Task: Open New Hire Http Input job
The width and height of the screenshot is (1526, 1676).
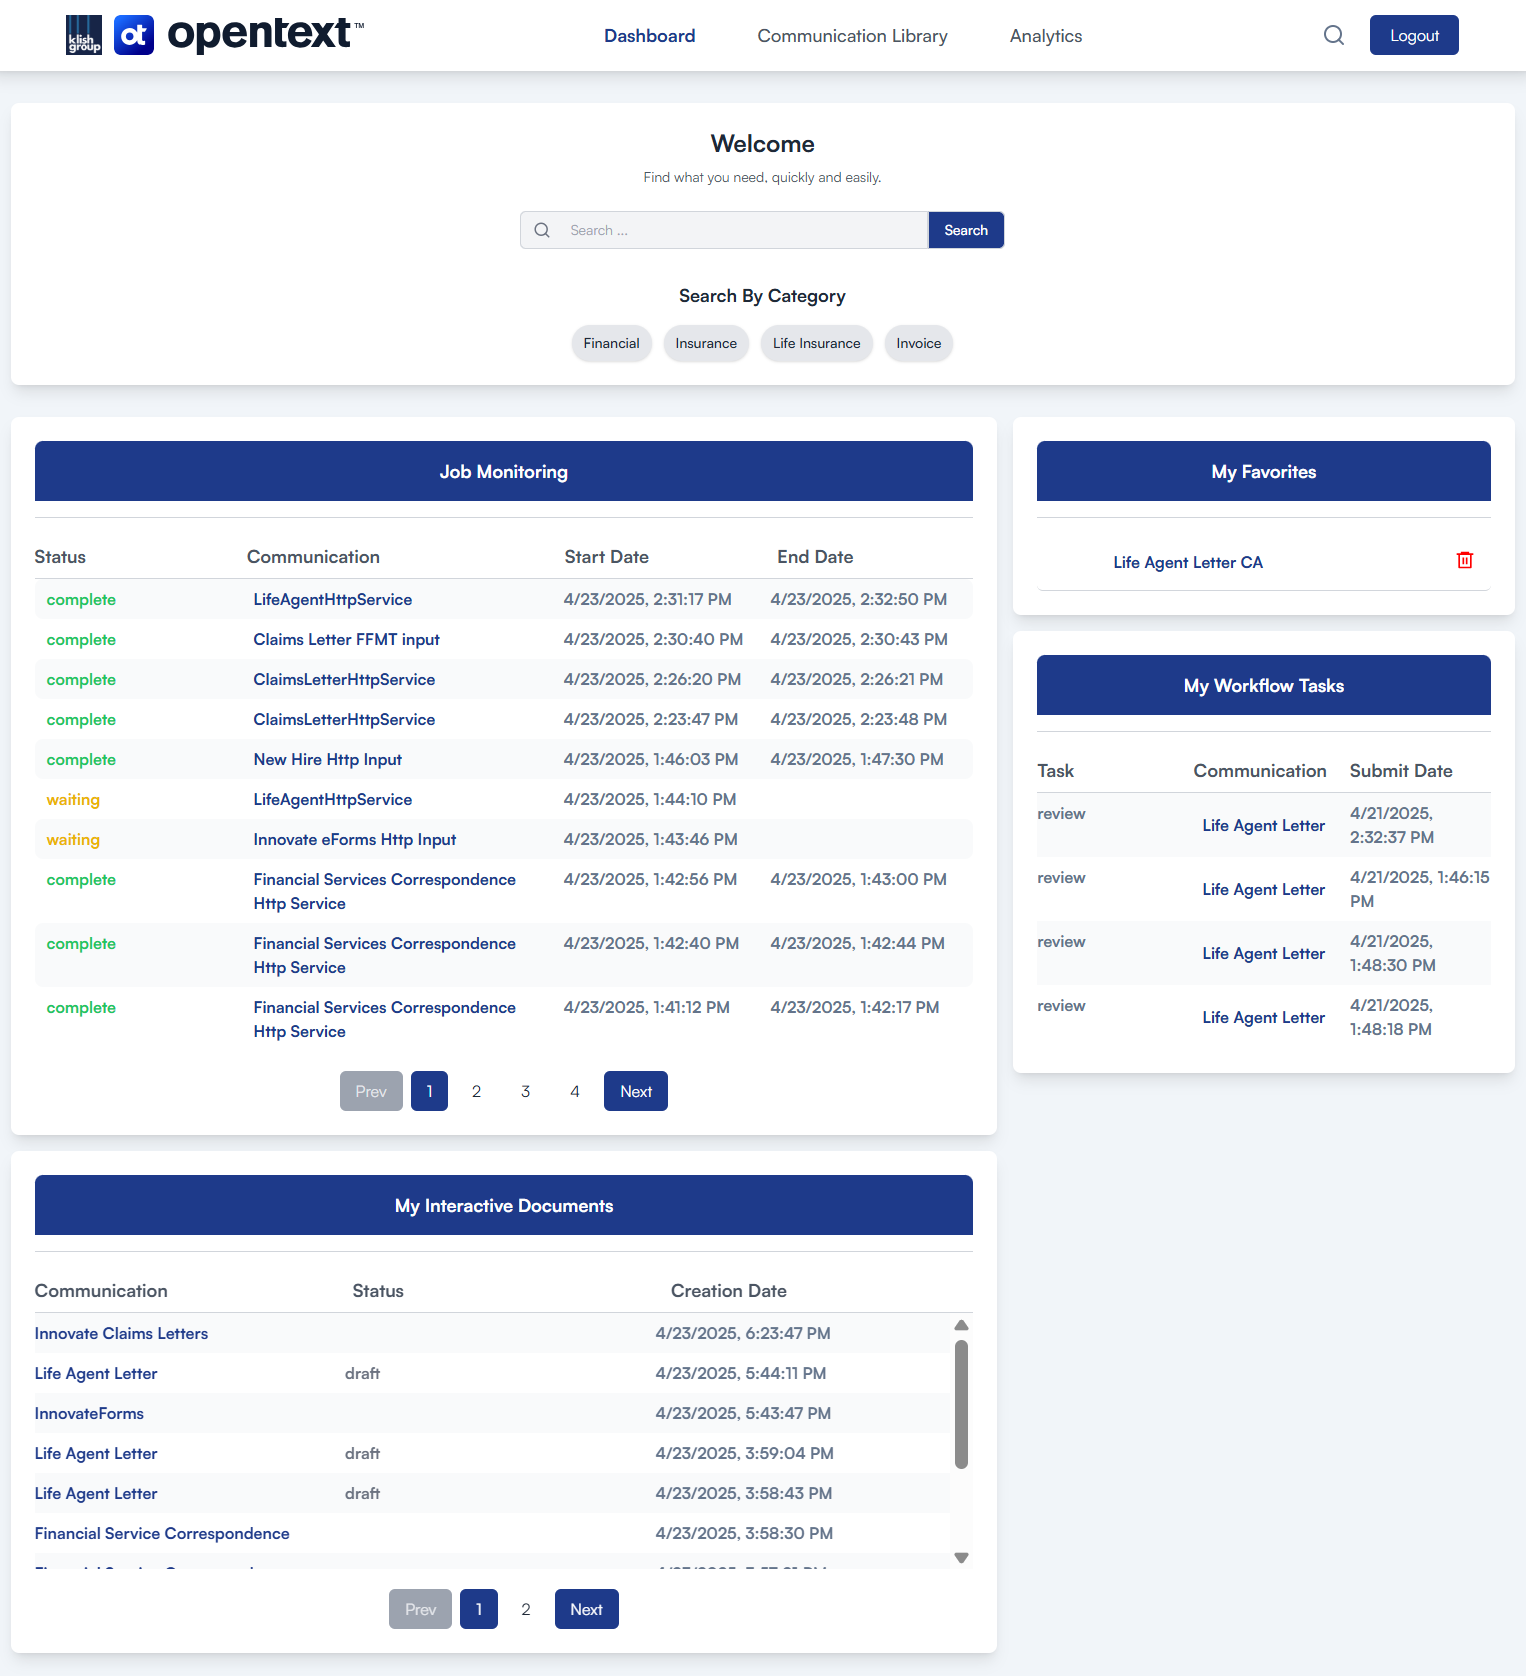Action: (x=327, y=759)
